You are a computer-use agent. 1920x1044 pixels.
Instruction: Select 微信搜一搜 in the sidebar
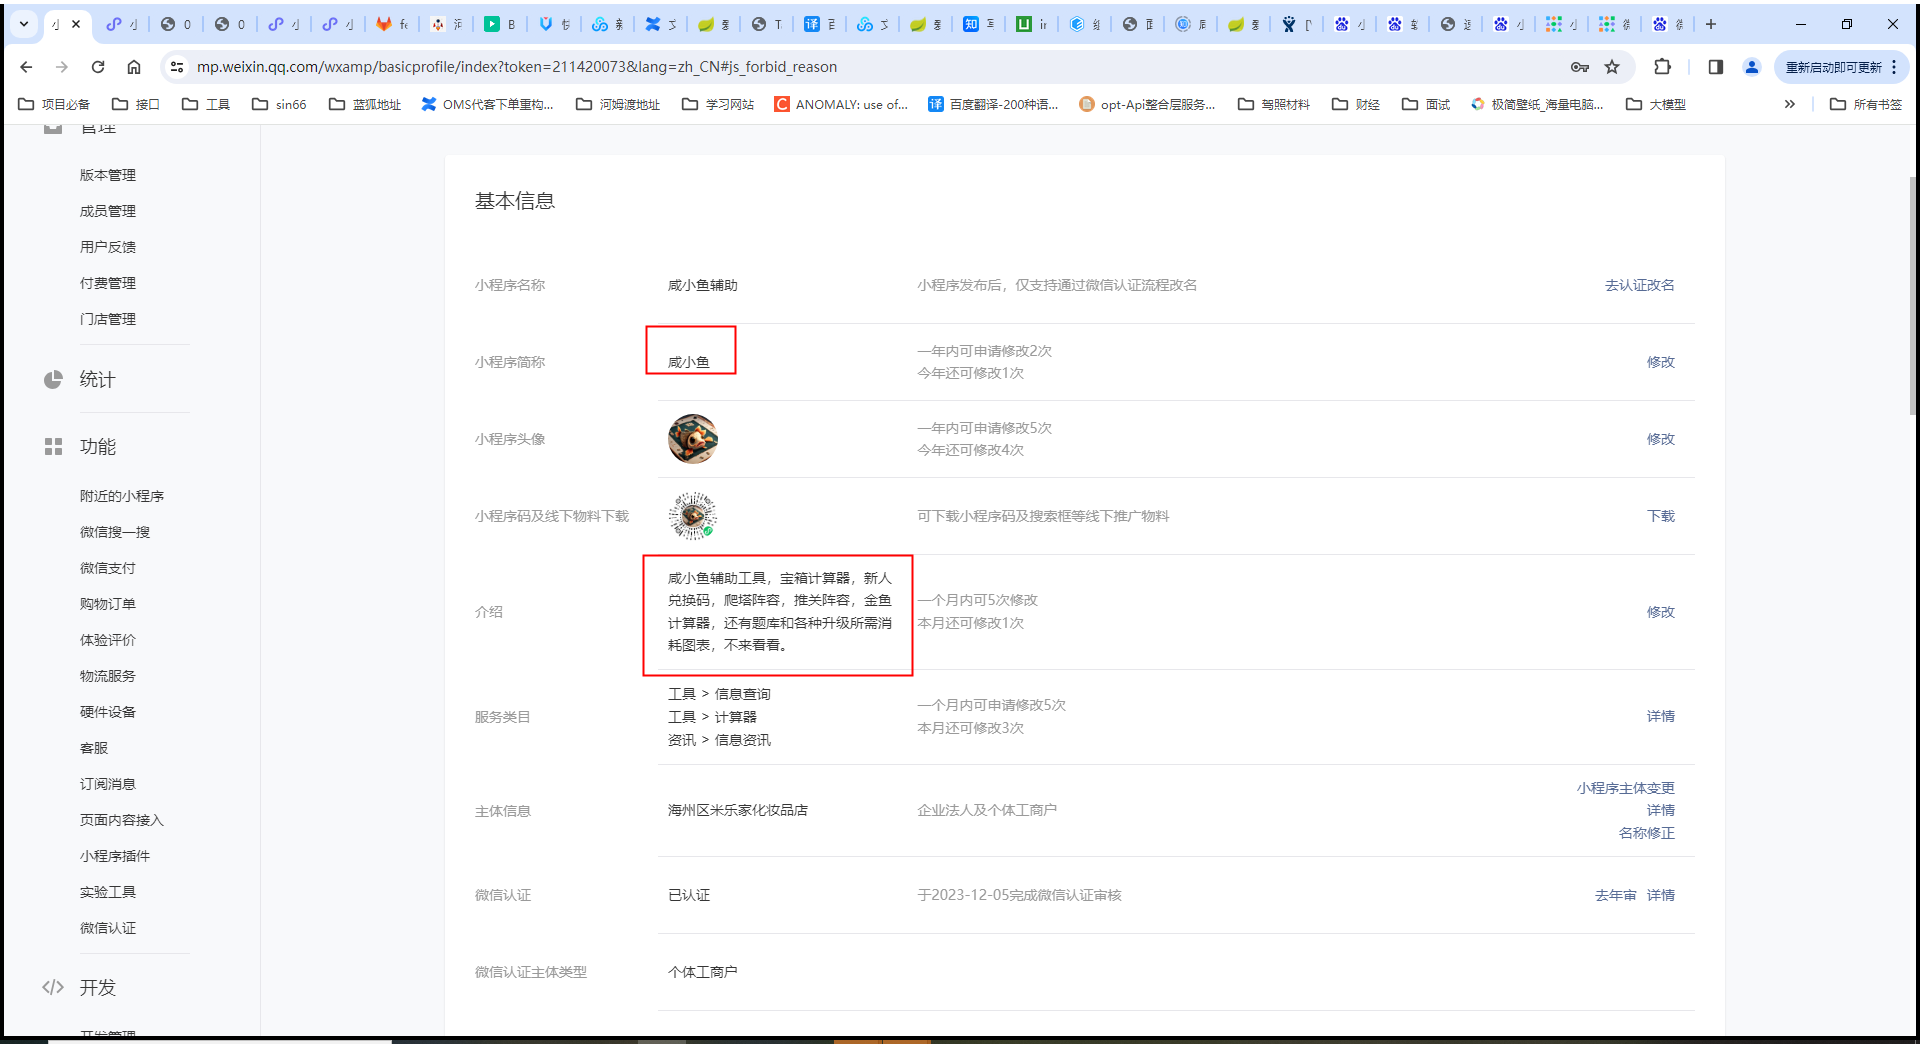click(115, 532)
